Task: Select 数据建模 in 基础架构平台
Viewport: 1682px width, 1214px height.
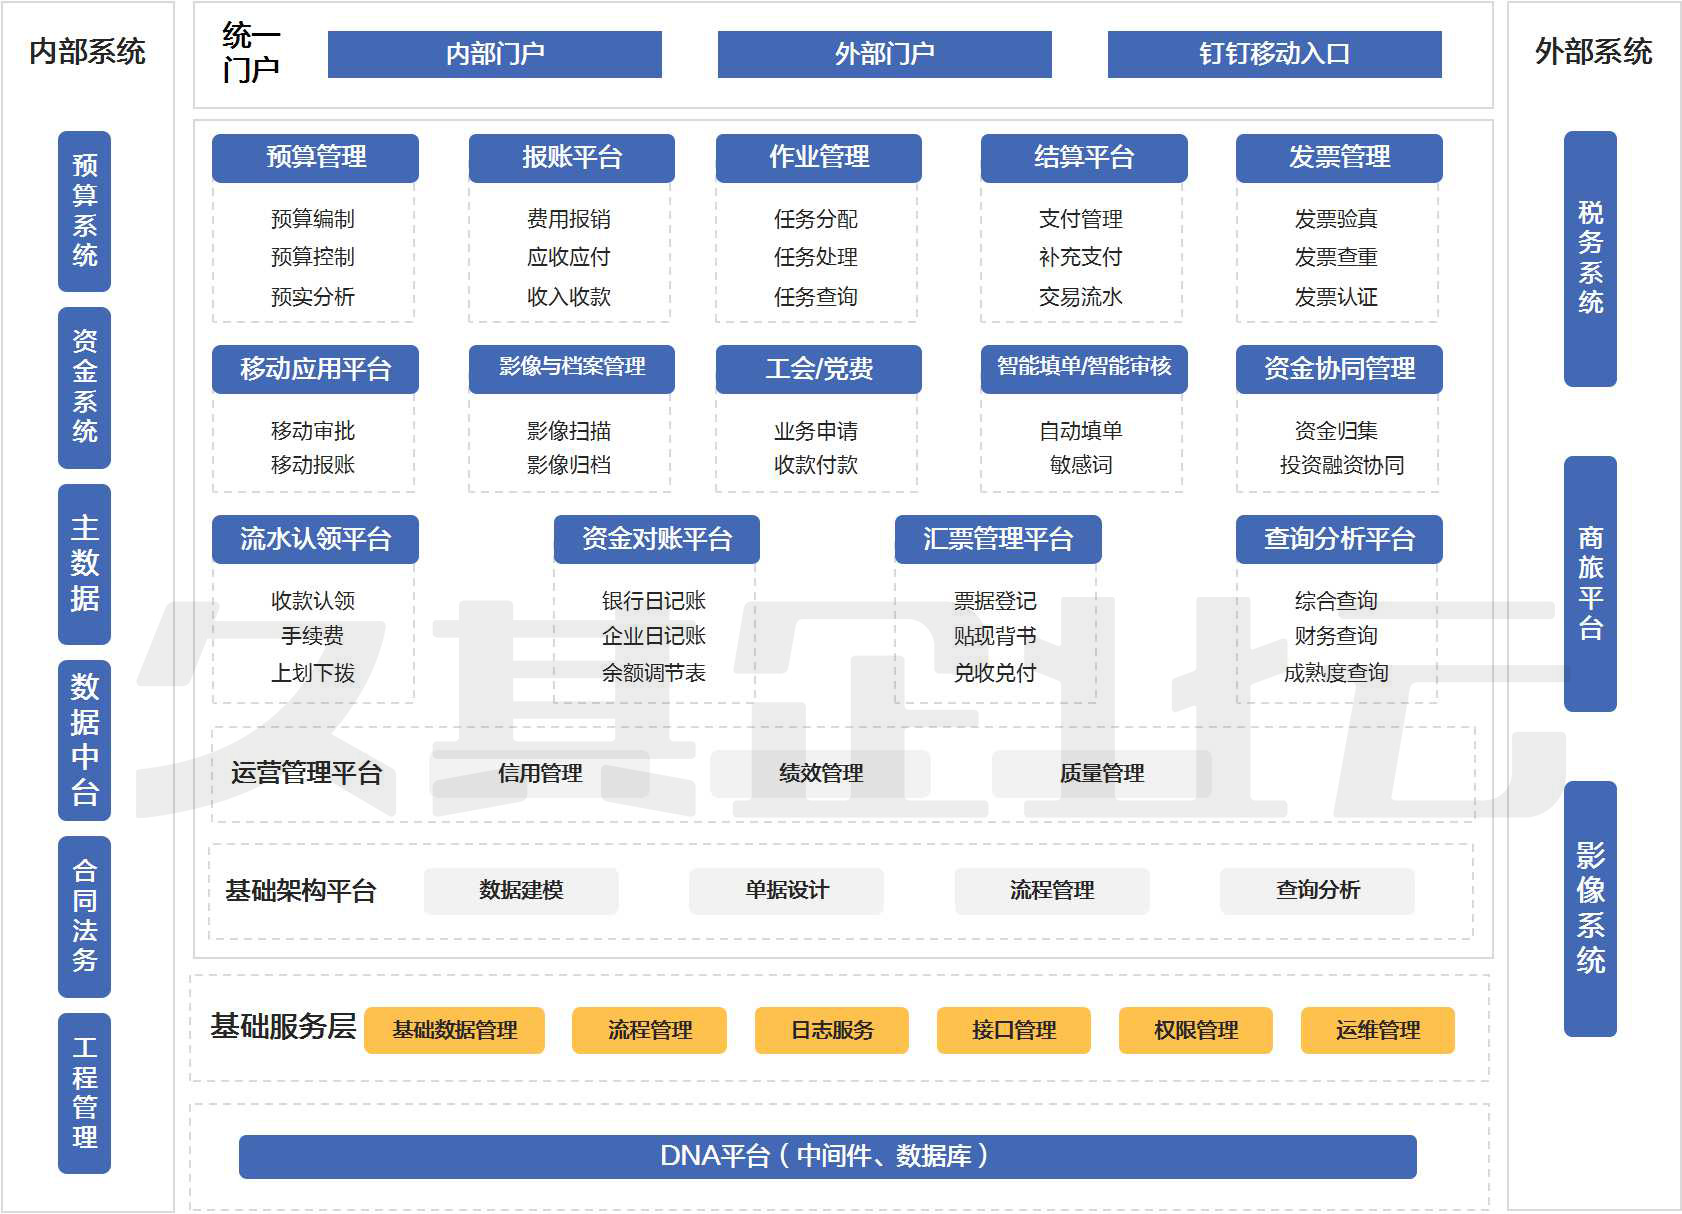Action: [521, 891]
